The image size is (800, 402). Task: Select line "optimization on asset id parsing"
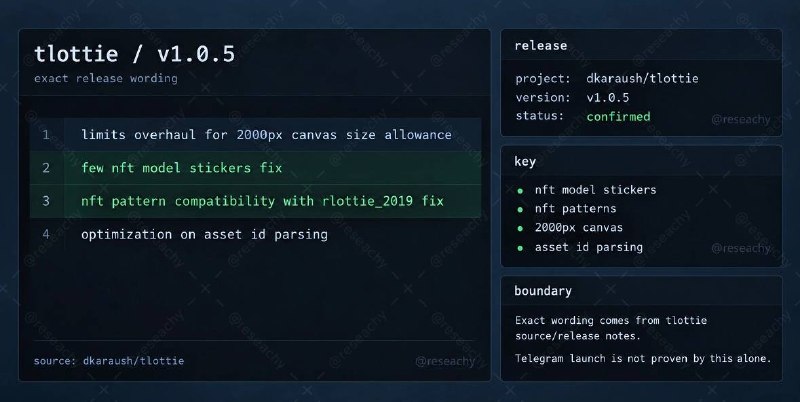click(x=204, y=235)
